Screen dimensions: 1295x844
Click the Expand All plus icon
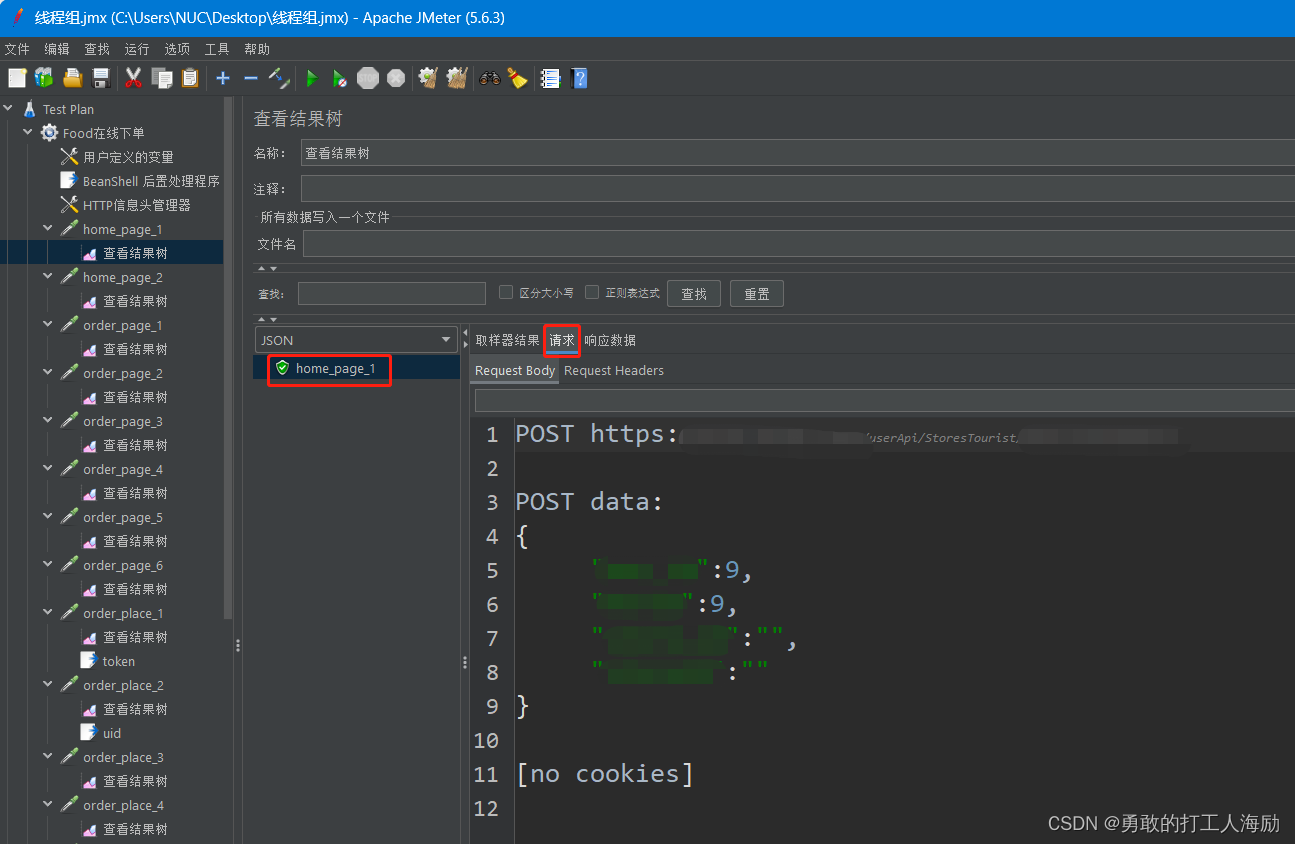(x=222, y=78)
